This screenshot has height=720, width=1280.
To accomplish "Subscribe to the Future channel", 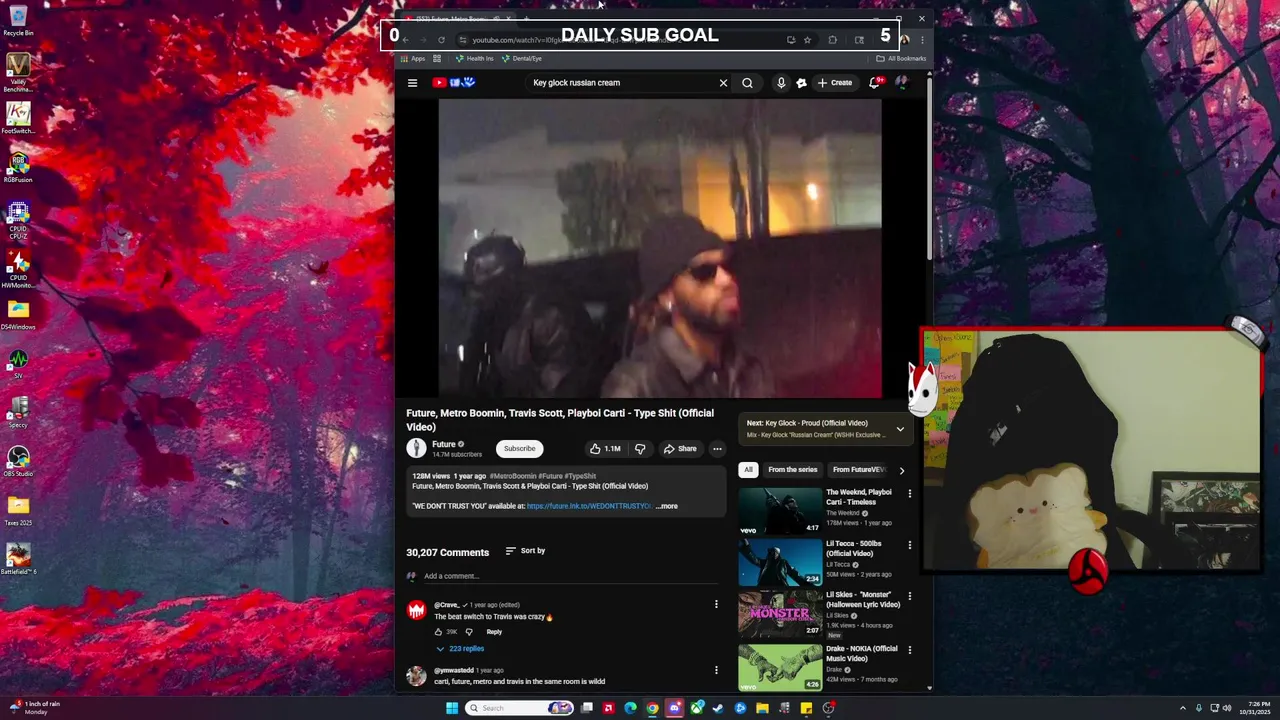I will coord(519,449).
